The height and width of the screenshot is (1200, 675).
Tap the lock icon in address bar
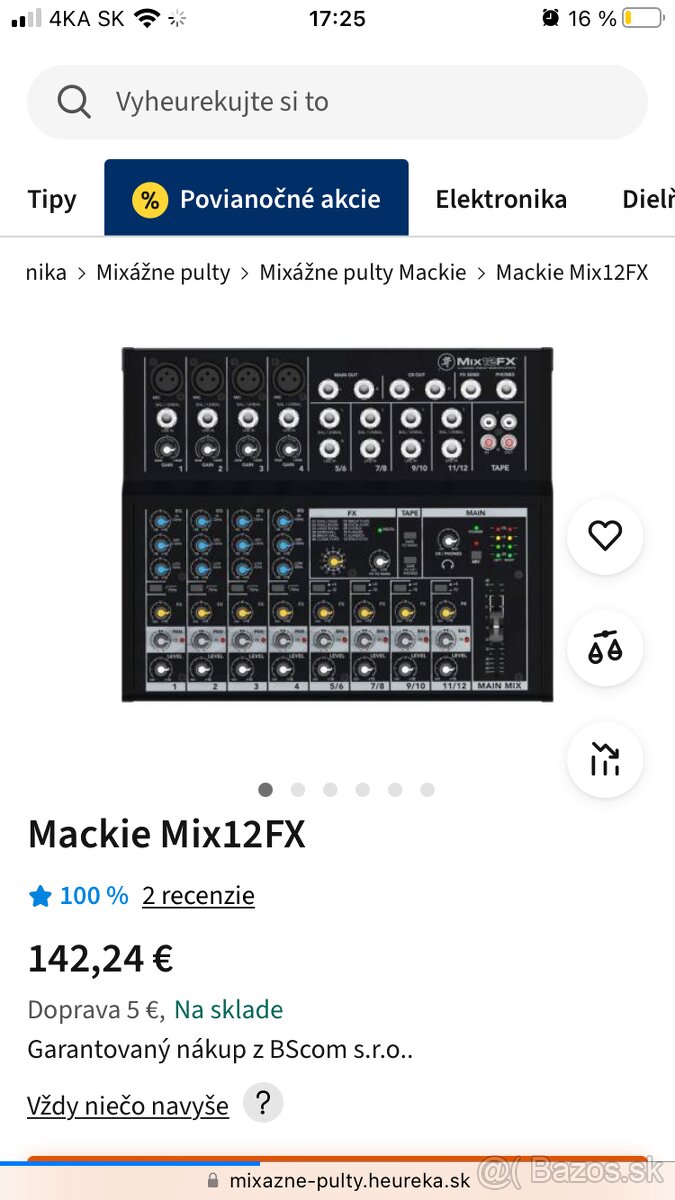(212, 1180)
